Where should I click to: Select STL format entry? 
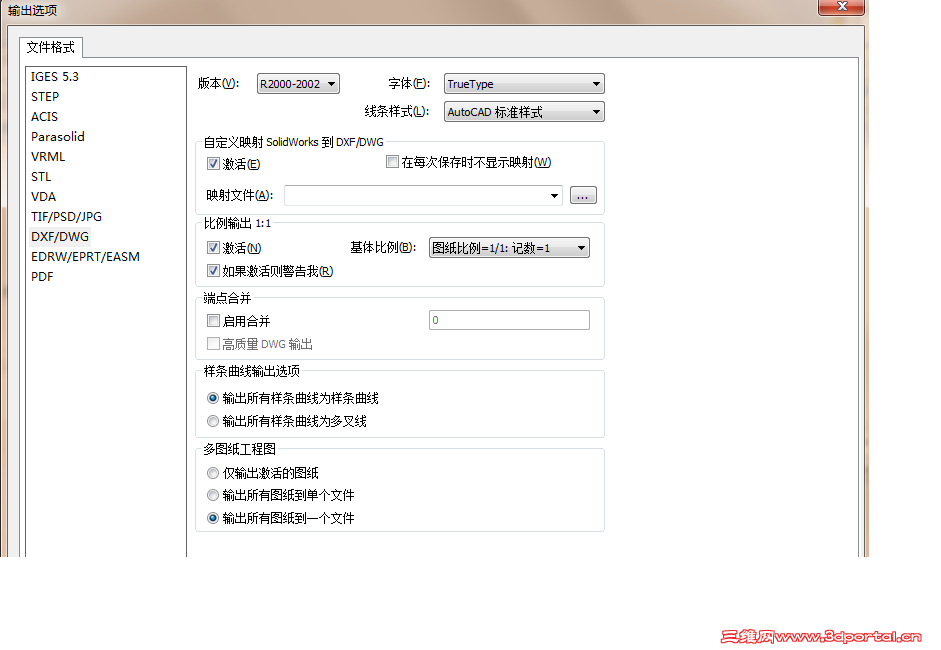click(41, 176)
